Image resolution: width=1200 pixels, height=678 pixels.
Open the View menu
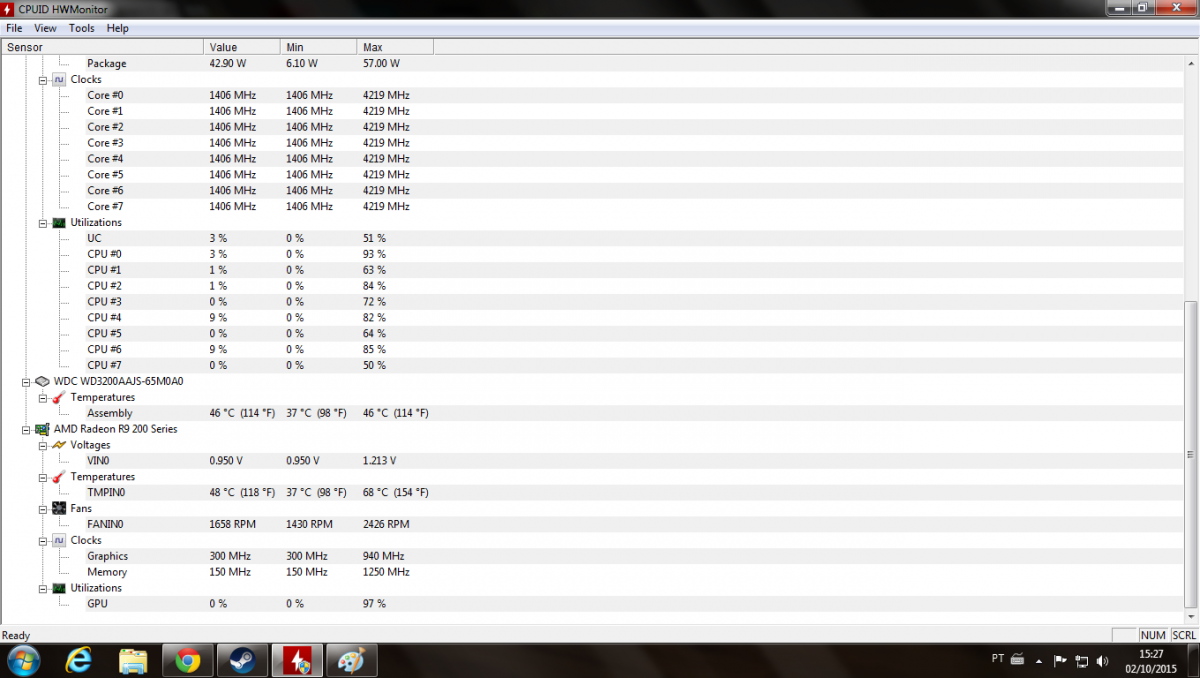pyautogui.click(x=46, y=28)
